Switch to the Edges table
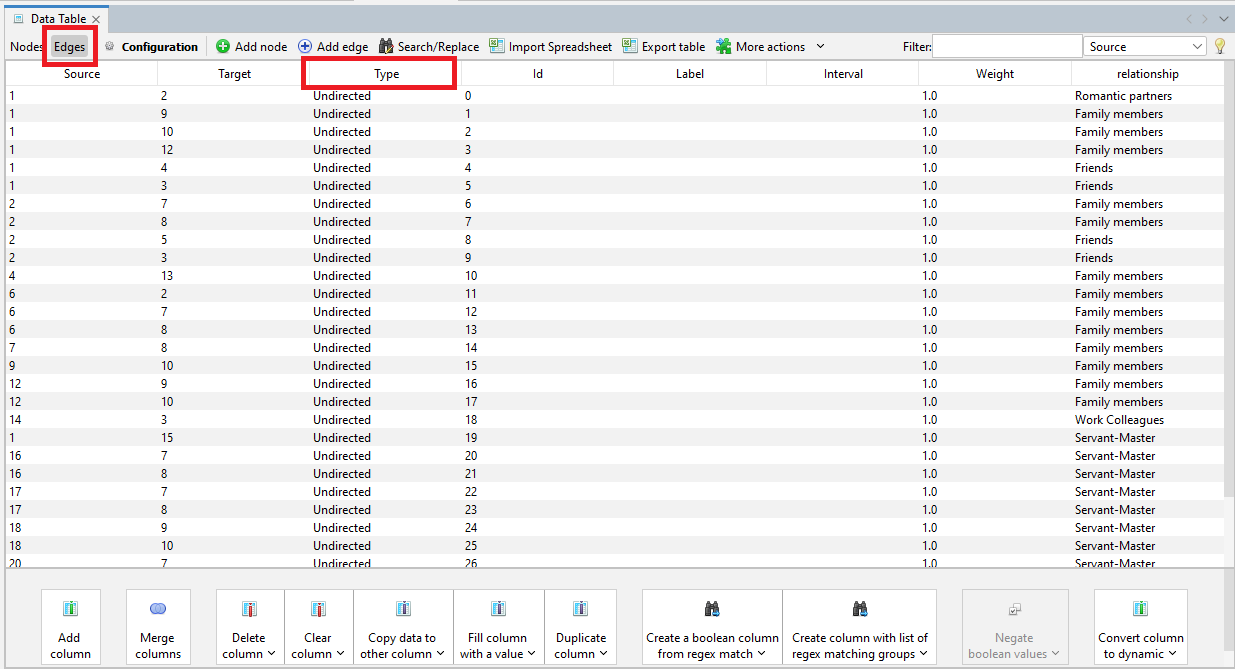 coord(69,46)
